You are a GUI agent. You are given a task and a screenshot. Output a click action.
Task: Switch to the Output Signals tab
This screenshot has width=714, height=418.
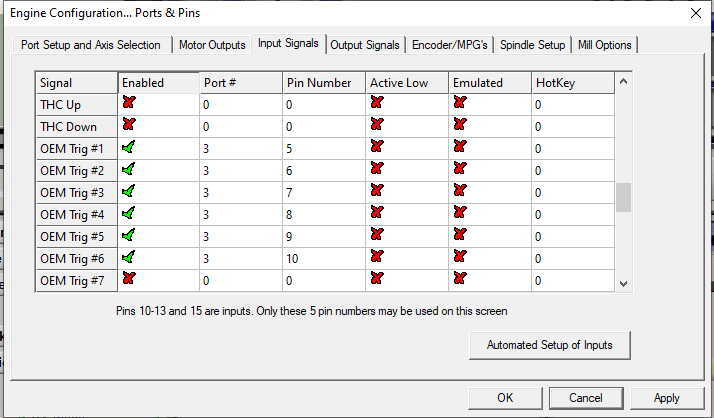coord(365,45)
